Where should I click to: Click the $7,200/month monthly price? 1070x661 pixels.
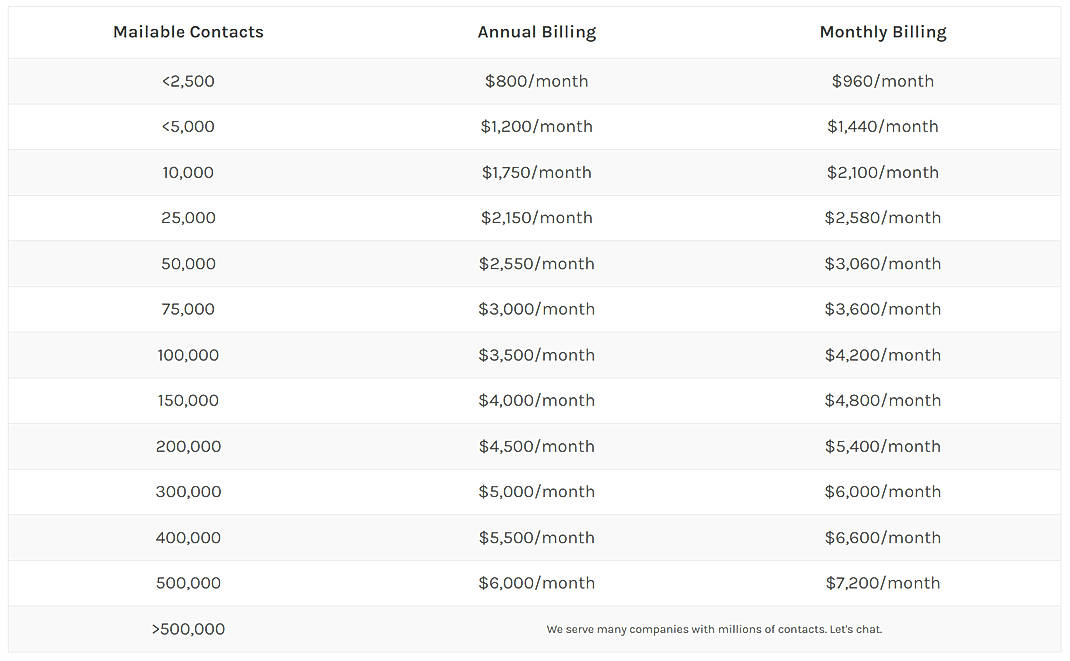click(x=882, y=583)
